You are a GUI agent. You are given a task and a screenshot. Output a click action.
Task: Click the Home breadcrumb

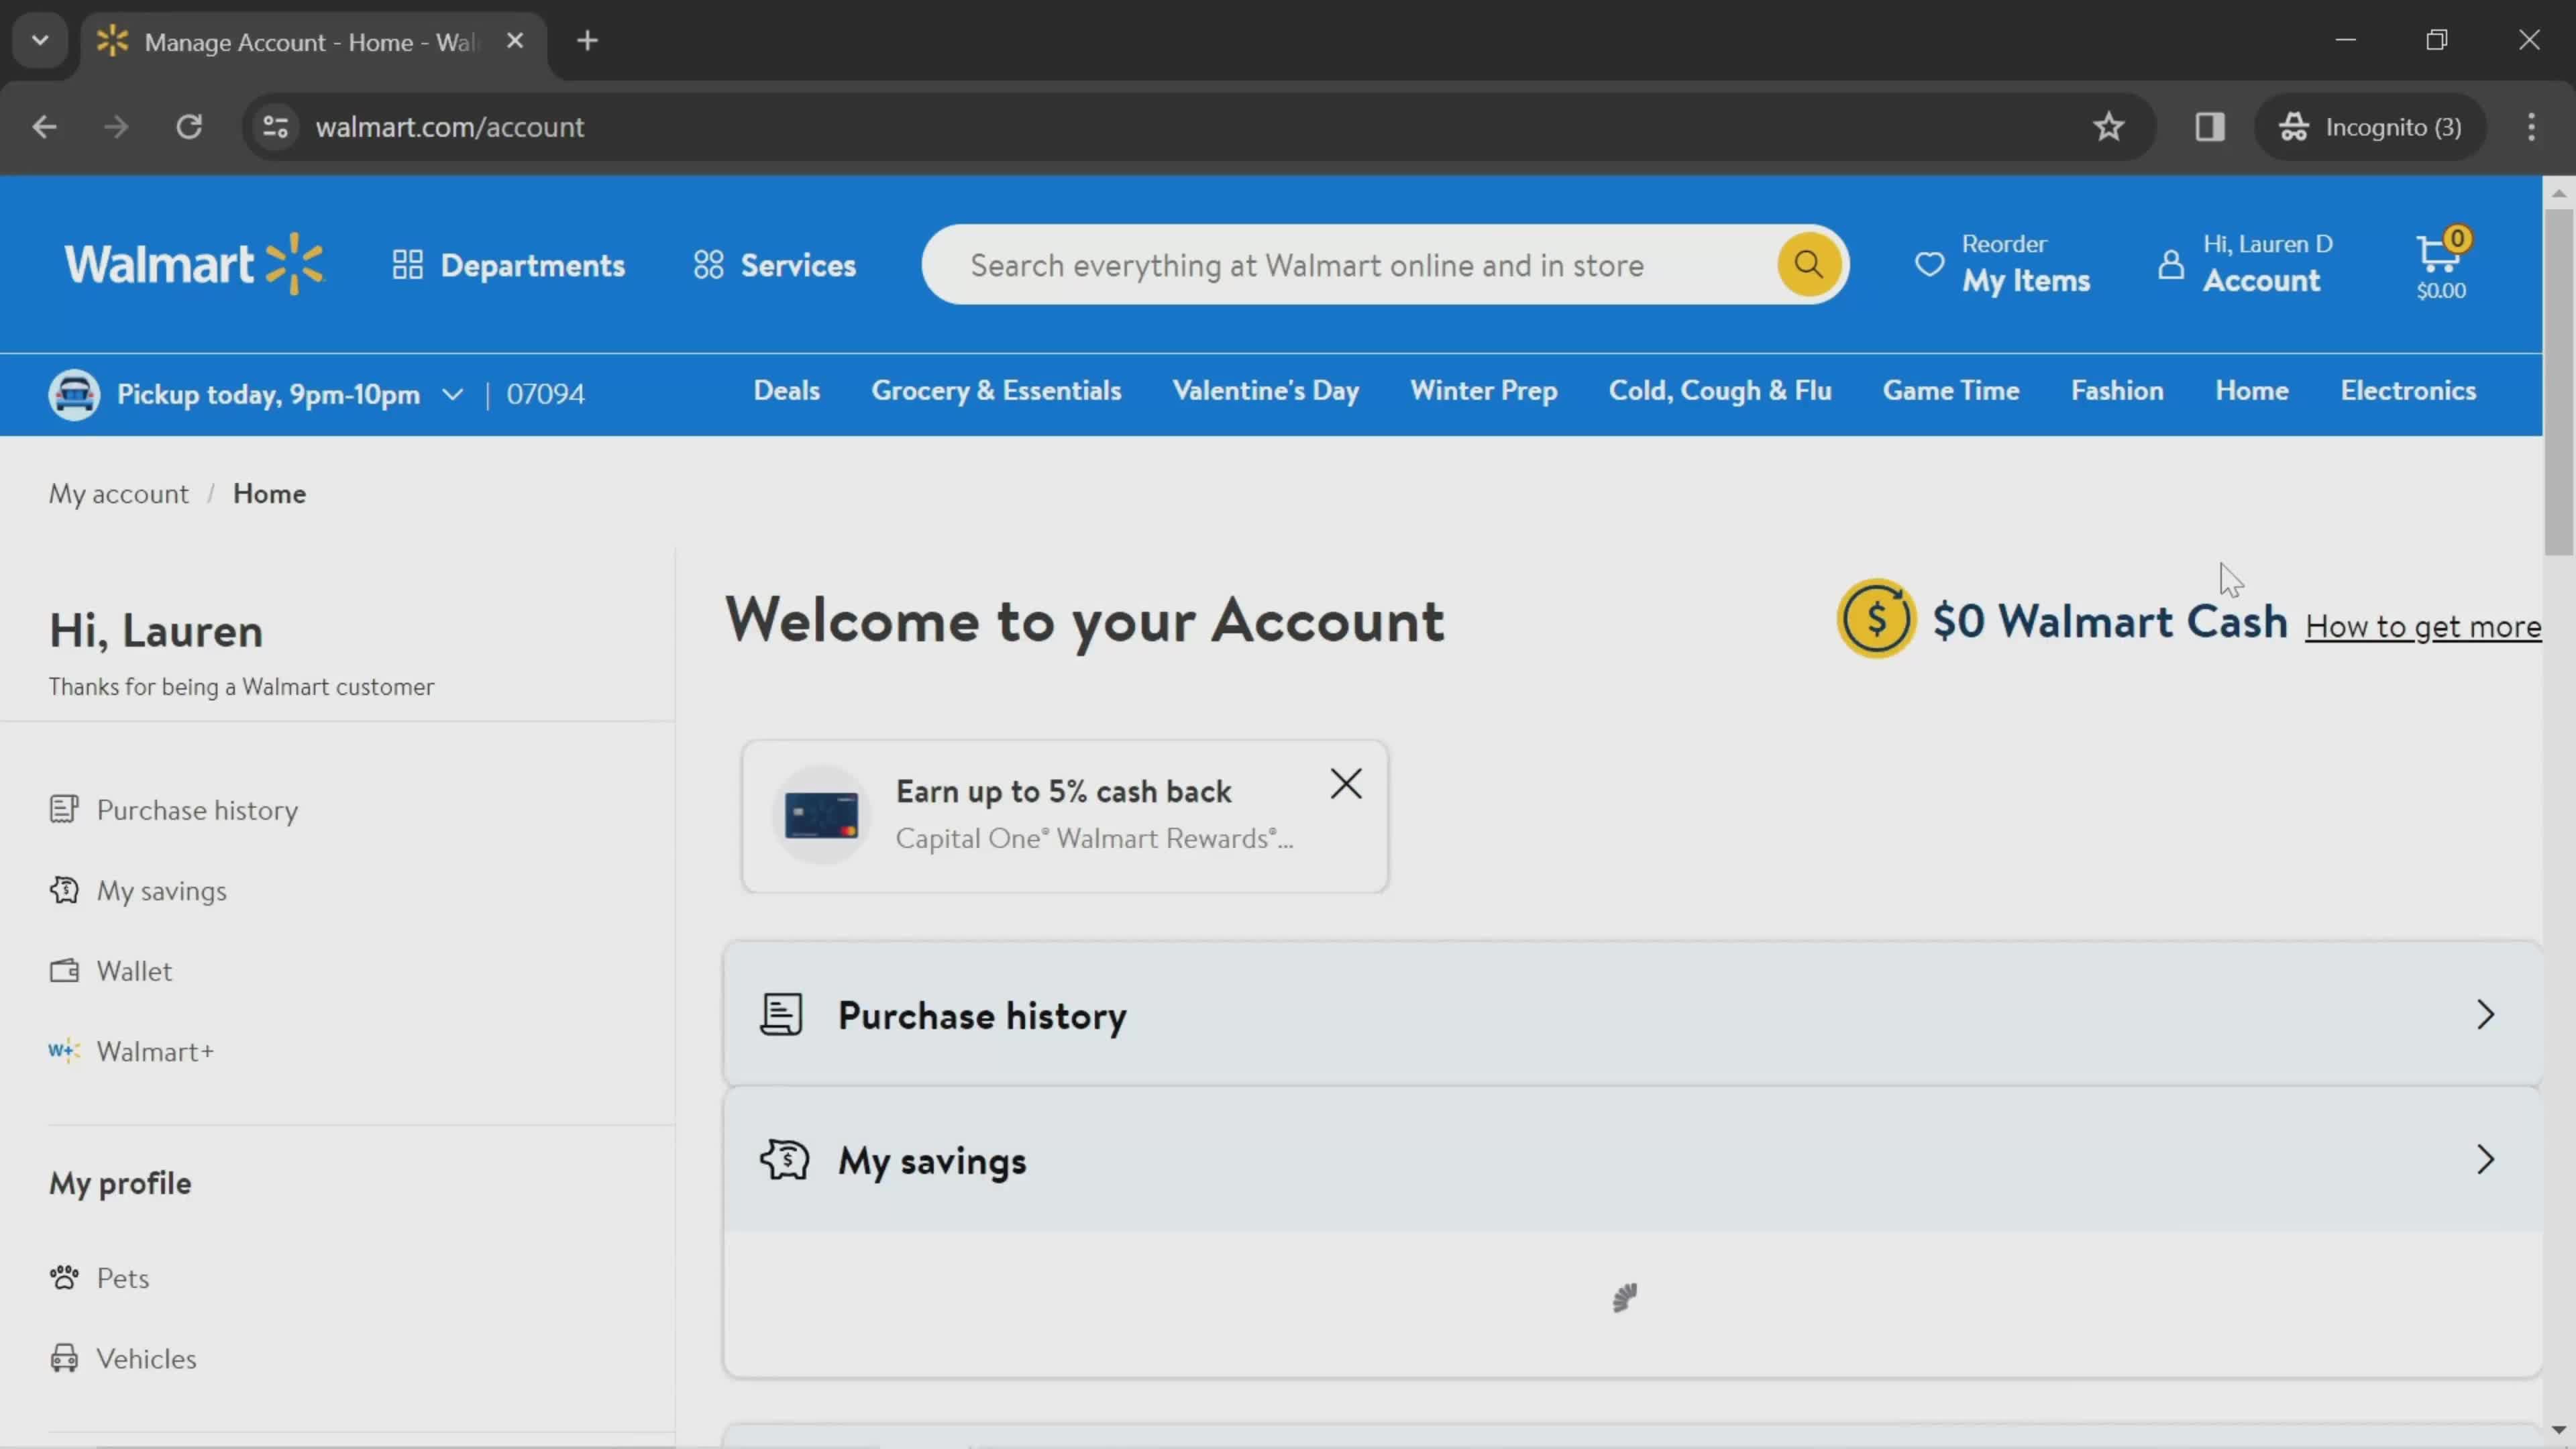(x=269, y=494)
